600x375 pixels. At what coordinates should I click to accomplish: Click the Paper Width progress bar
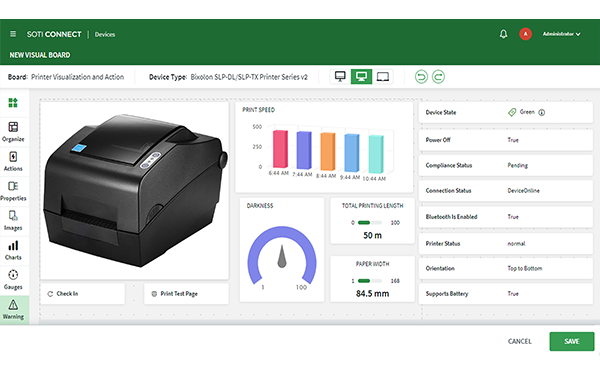point(370,281)
